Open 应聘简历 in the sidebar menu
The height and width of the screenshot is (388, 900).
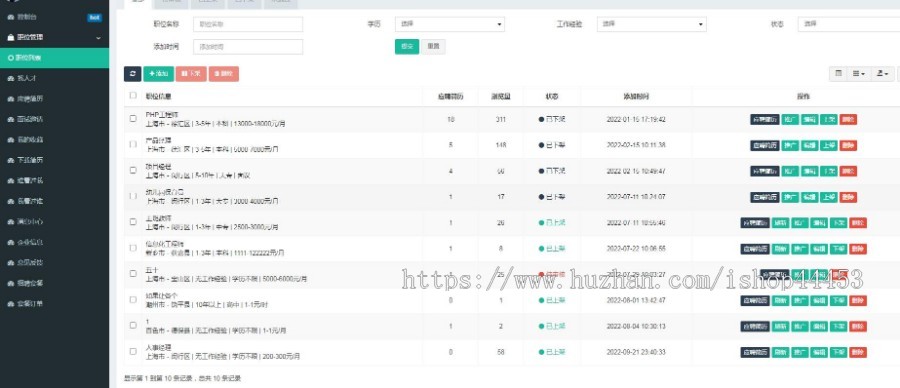[x=55, y=99]
